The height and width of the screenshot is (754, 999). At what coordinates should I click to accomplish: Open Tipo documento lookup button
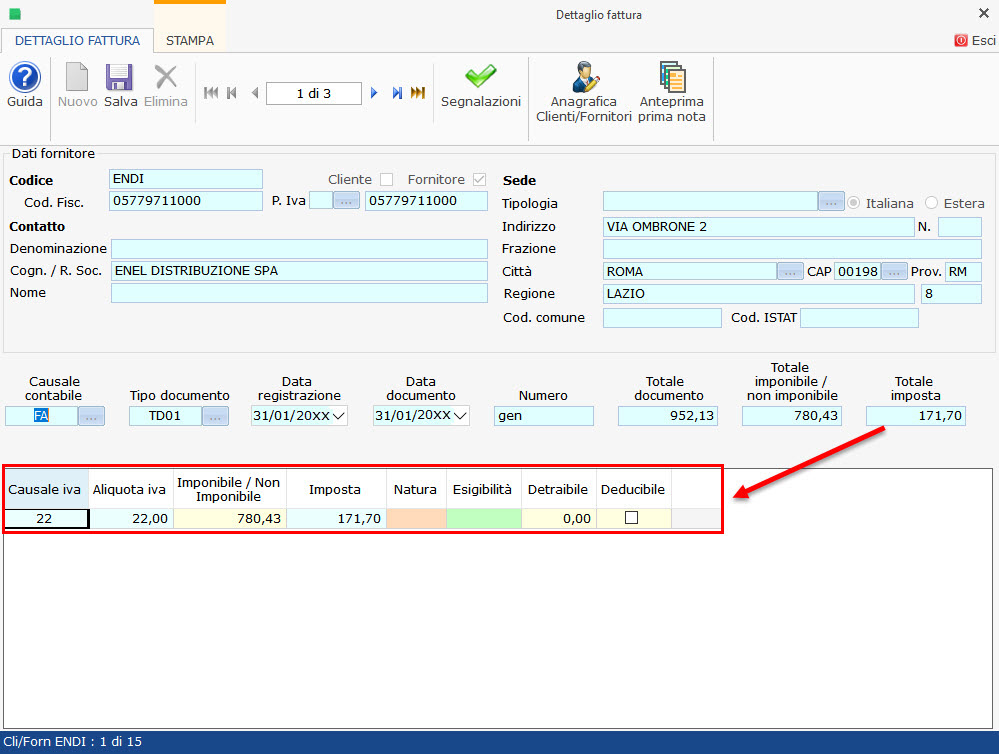(215, 416)
